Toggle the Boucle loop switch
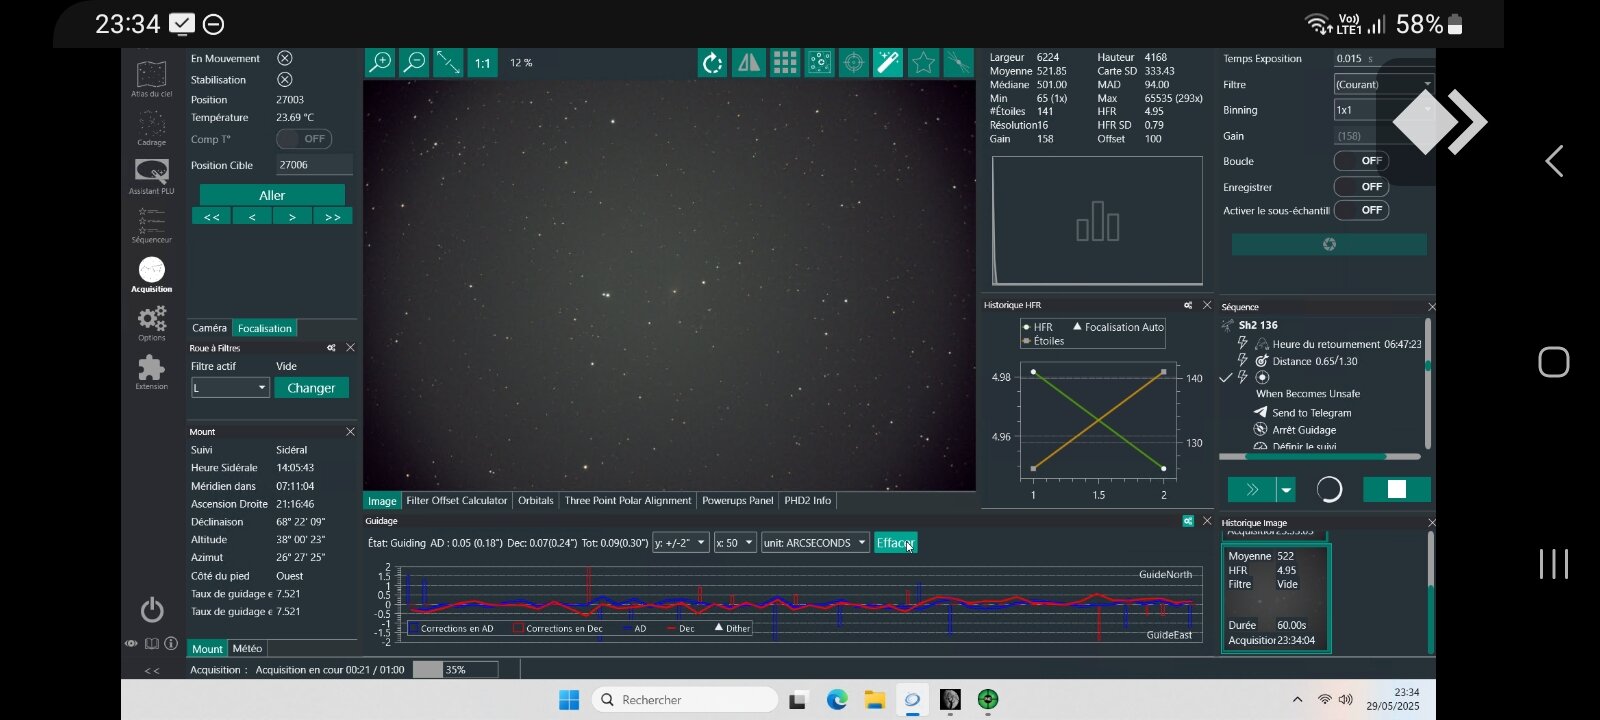The width and height of the screenshot is (1600, 720). tap(1361, 161)
